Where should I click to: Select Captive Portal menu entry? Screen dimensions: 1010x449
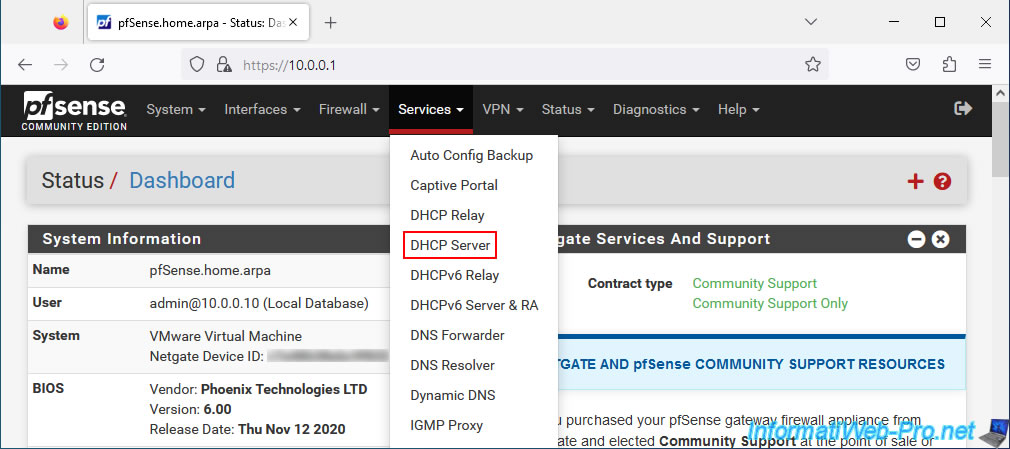point(454,186)
